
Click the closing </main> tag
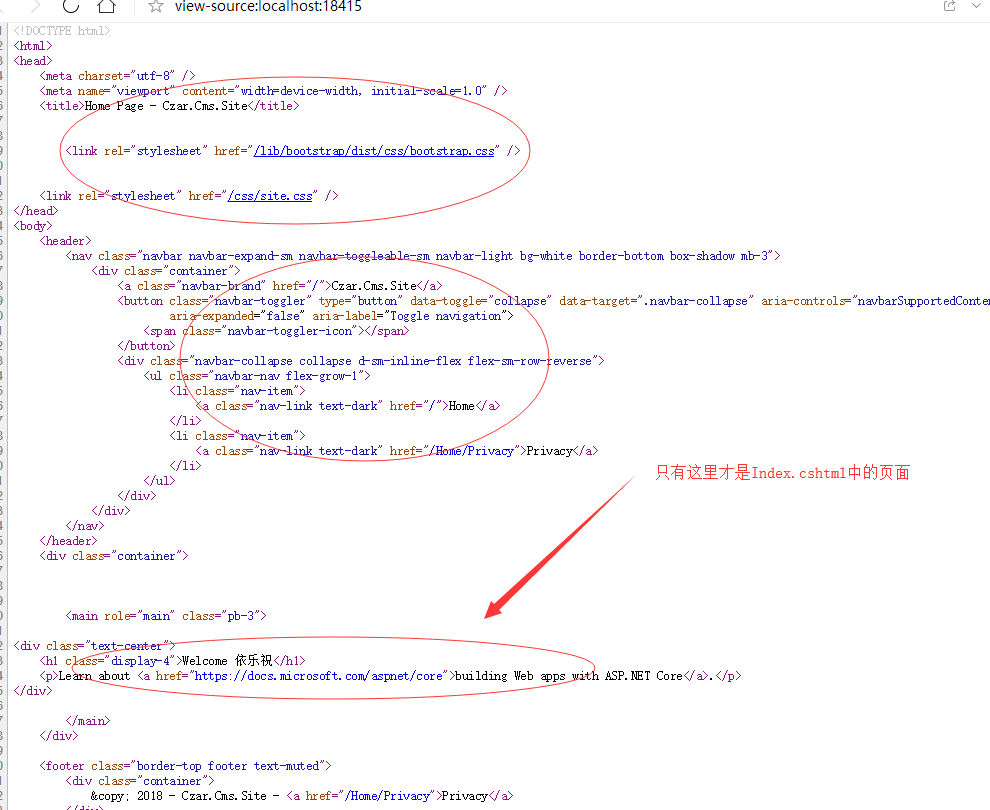(88, 721)
